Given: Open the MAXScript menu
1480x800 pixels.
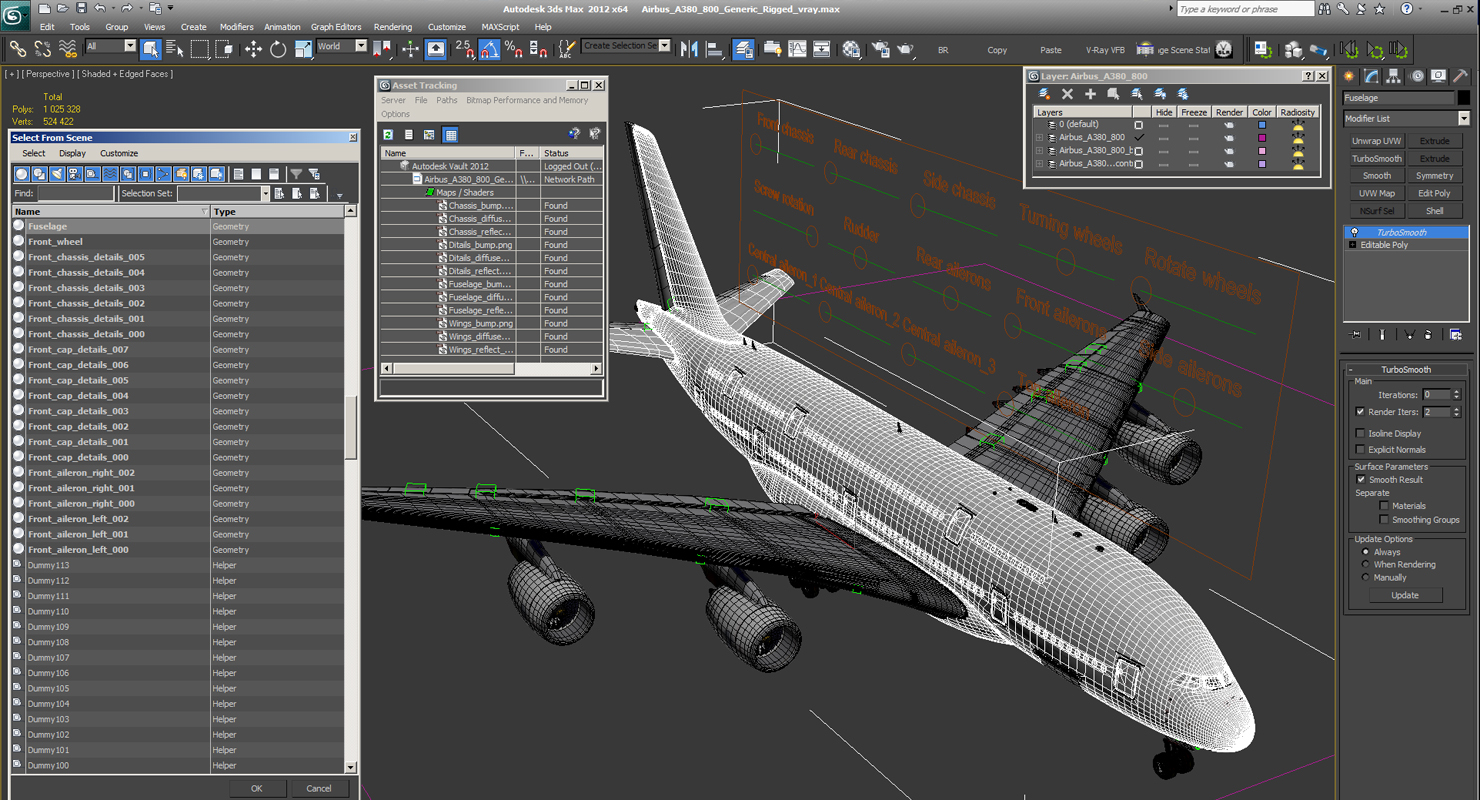Looking at the screenshot, I should [x=500, y=27].
